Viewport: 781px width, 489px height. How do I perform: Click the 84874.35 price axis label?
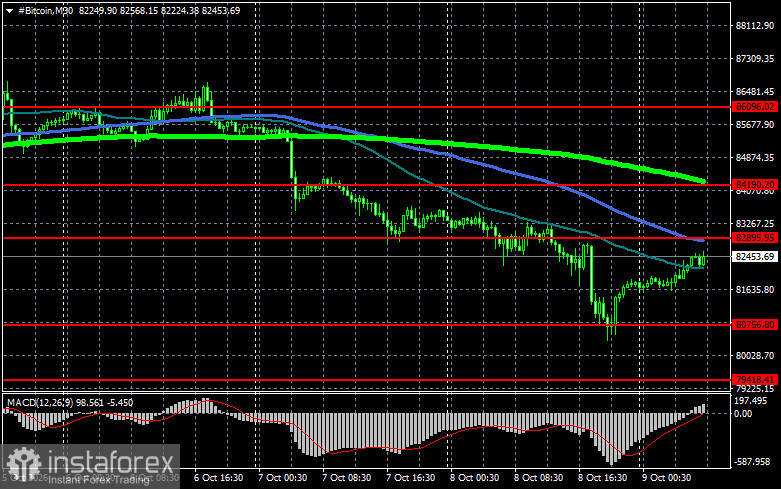tap(755, 157)
